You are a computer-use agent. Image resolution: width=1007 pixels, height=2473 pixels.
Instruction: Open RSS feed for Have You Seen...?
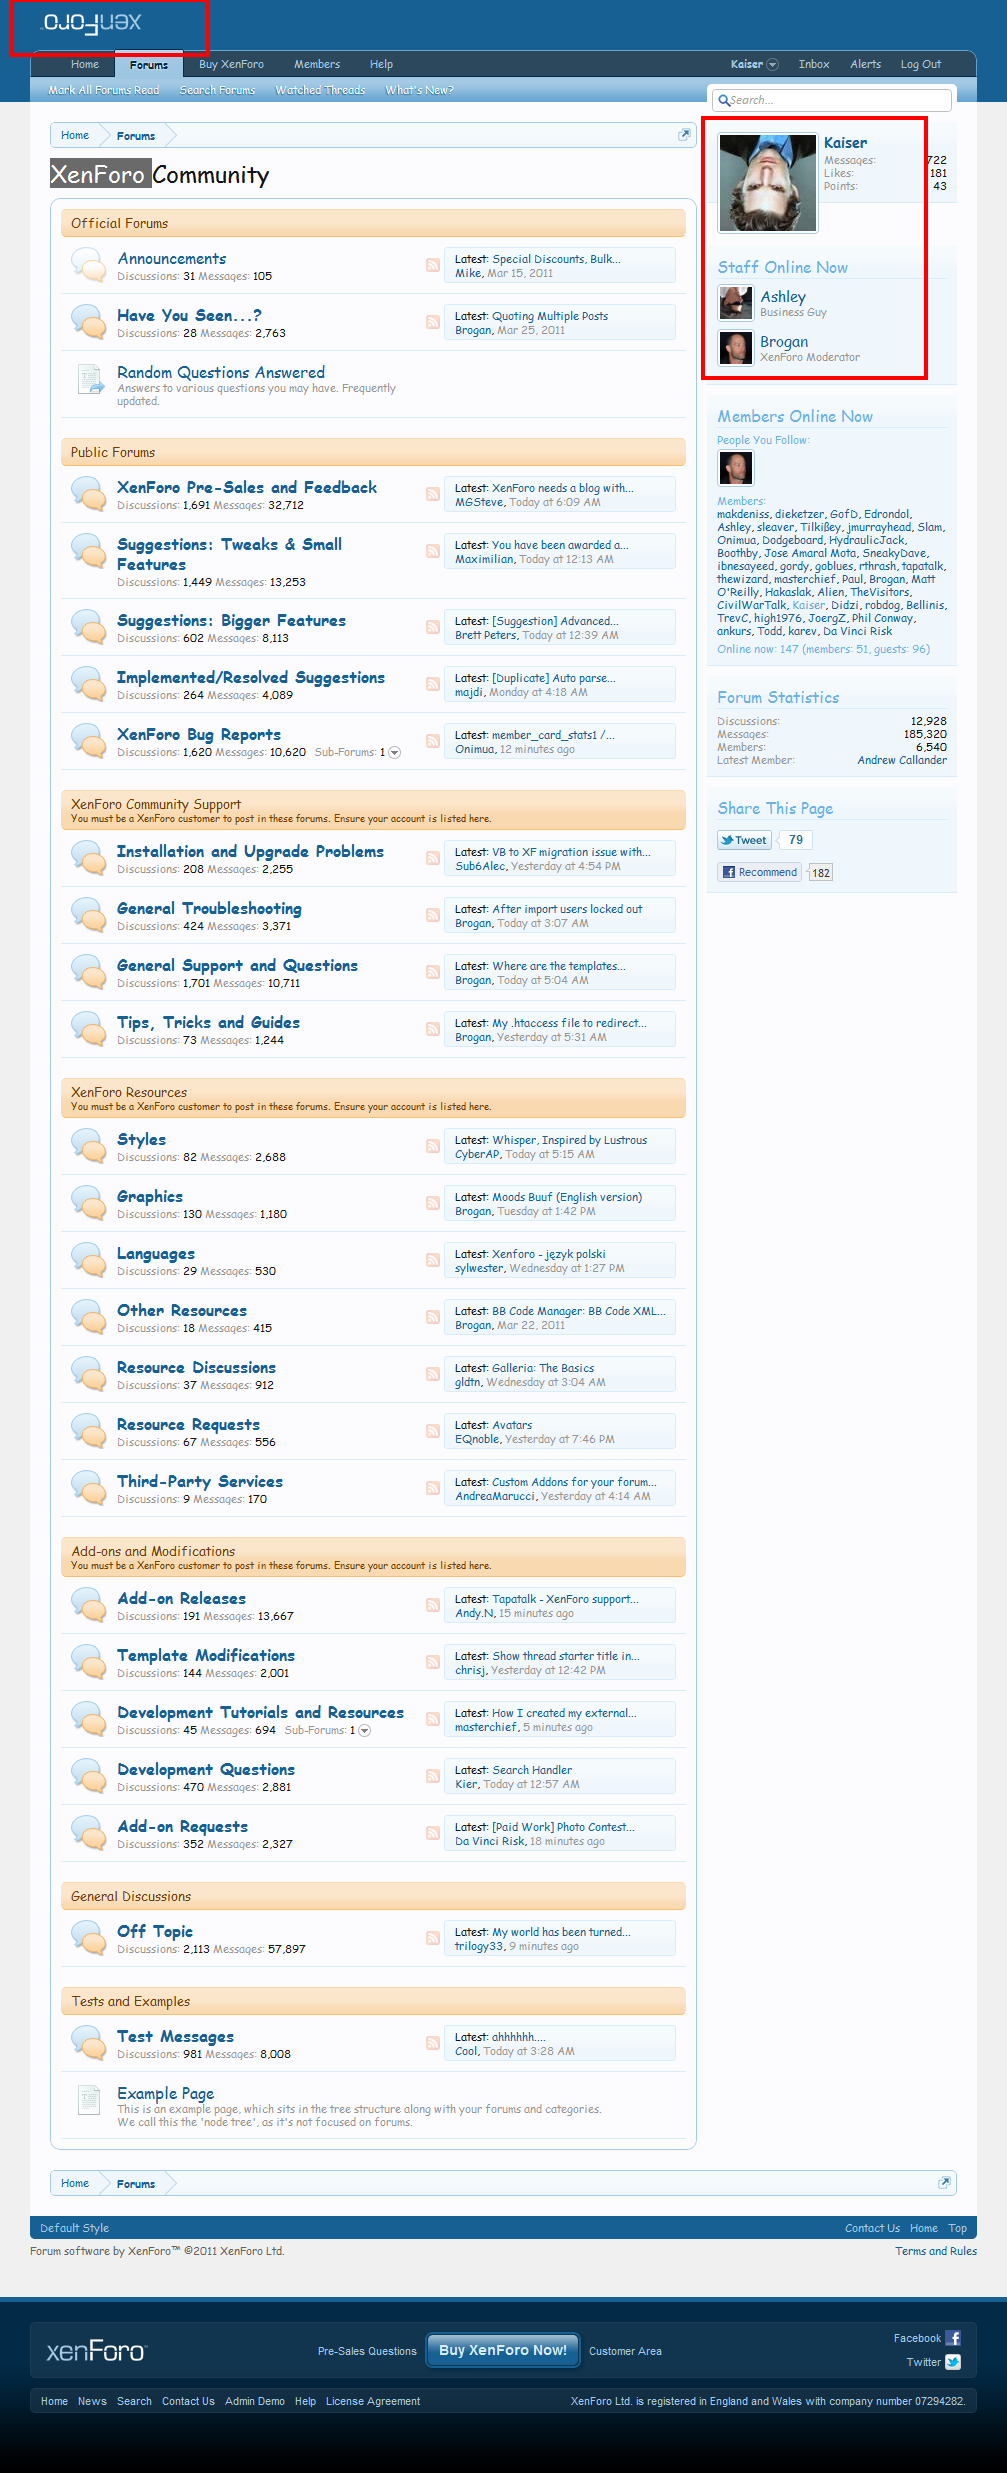click(x=433, y=322)
